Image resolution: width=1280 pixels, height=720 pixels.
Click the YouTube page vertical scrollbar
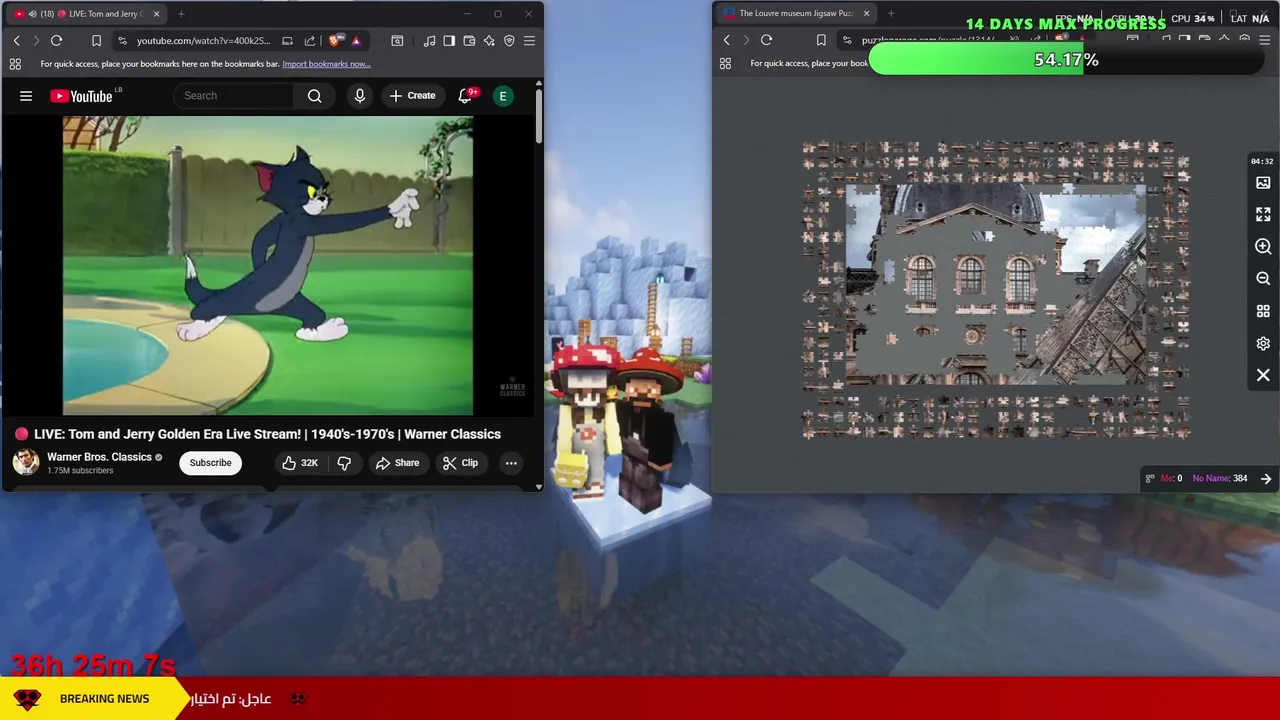539,115
